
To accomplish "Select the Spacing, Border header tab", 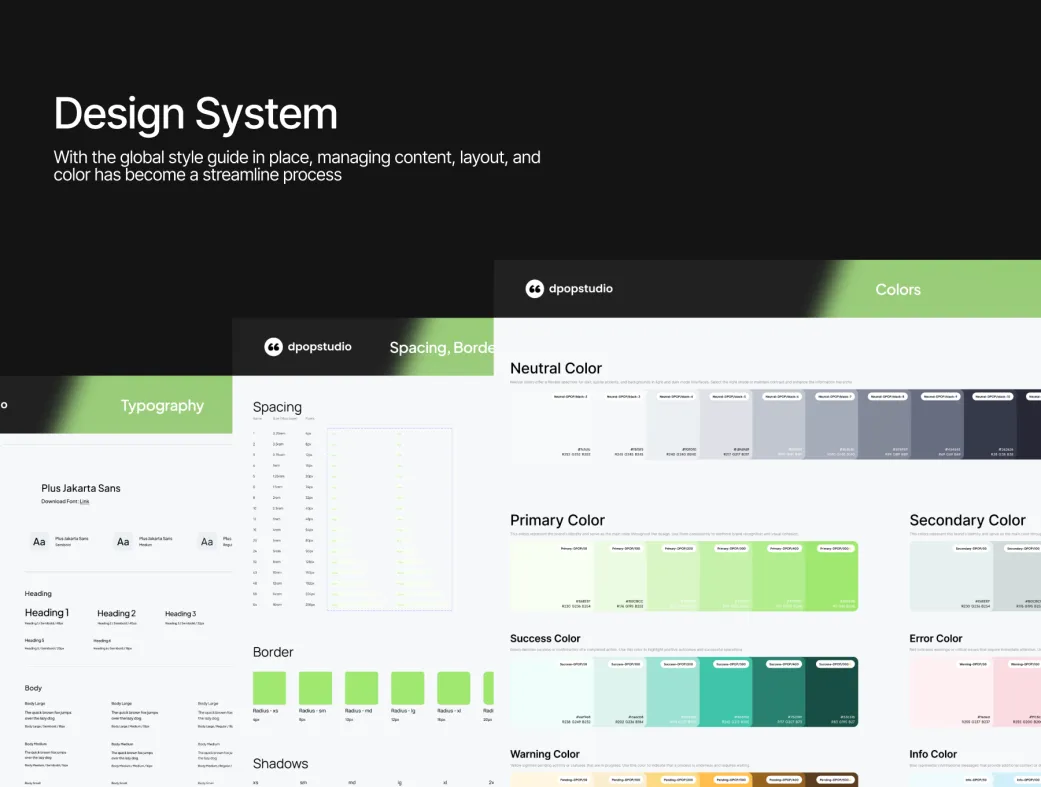I will 441,347.
